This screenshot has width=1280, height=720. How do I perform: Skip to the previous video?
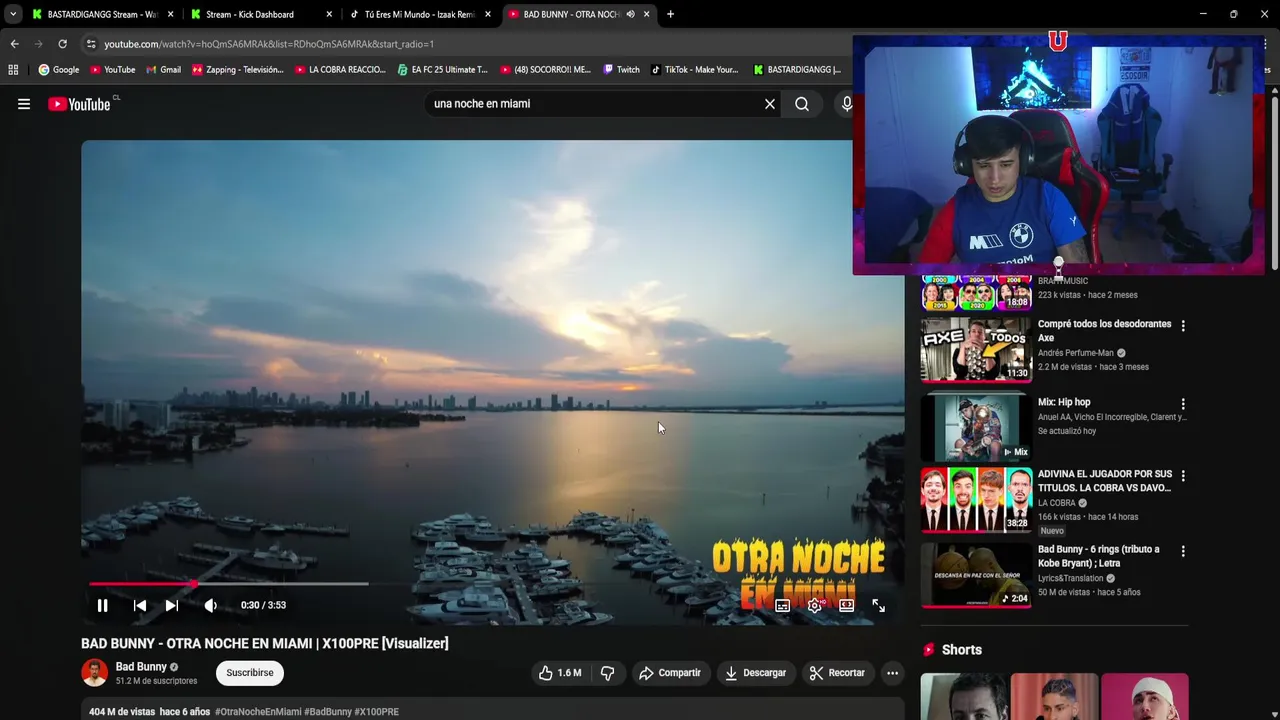(x=140, y=605)
